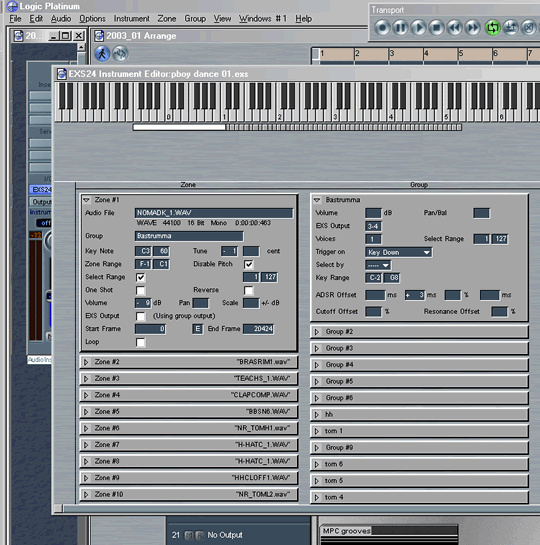The image size is (540, 545).
Task: Expand Zone #3 TEACHS_1.WAV
Action: point(86,378)
